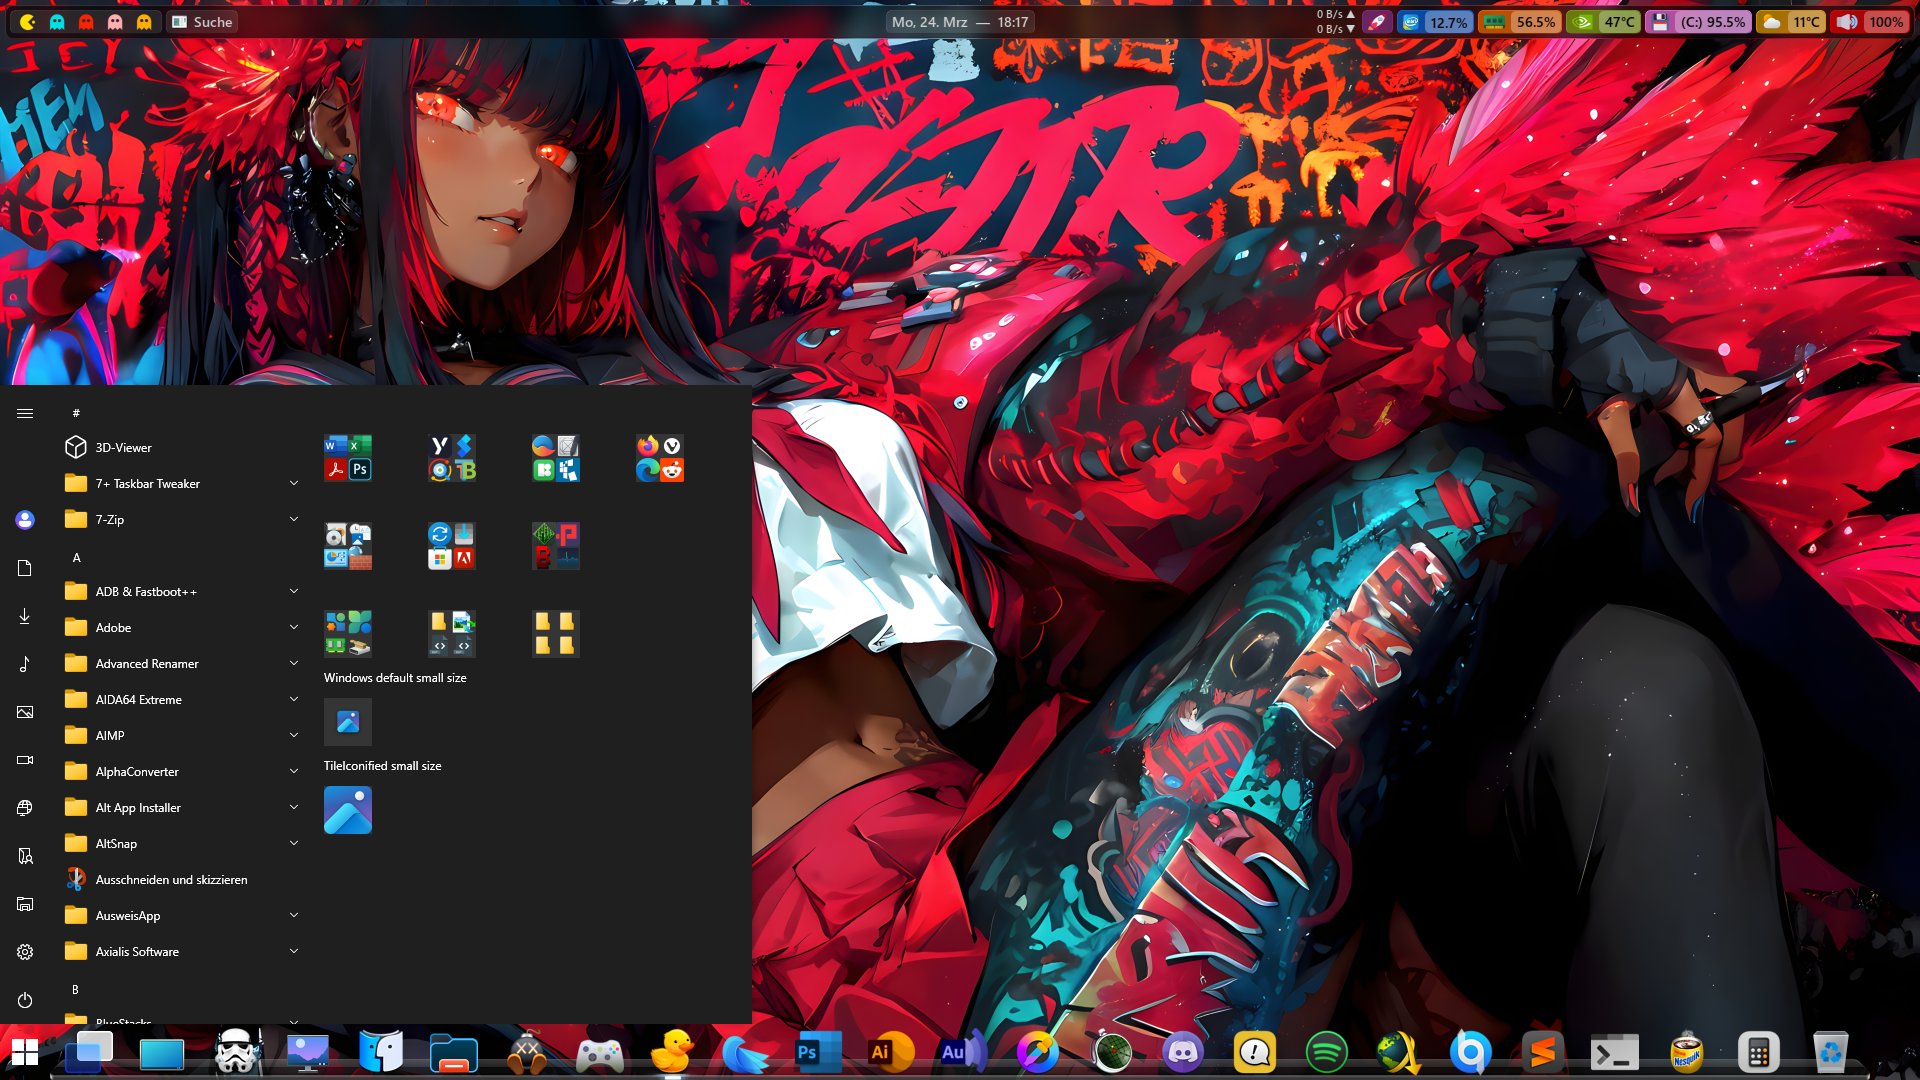Click the Stormtrooper helmet dock icon
The image size is (1920, 1080).
click(x=237, y=1052)
